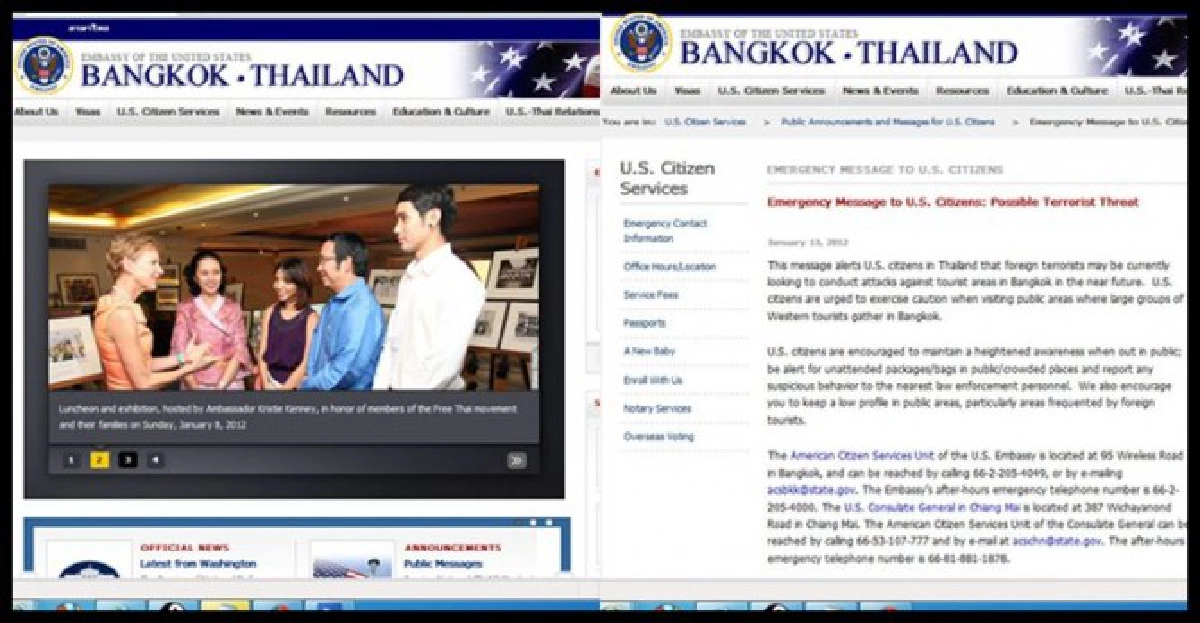The height and width of the screenshot is (623, 1200).
Task: Open U.S. Citizen Services in right window menu
Action: click(771, 90)
